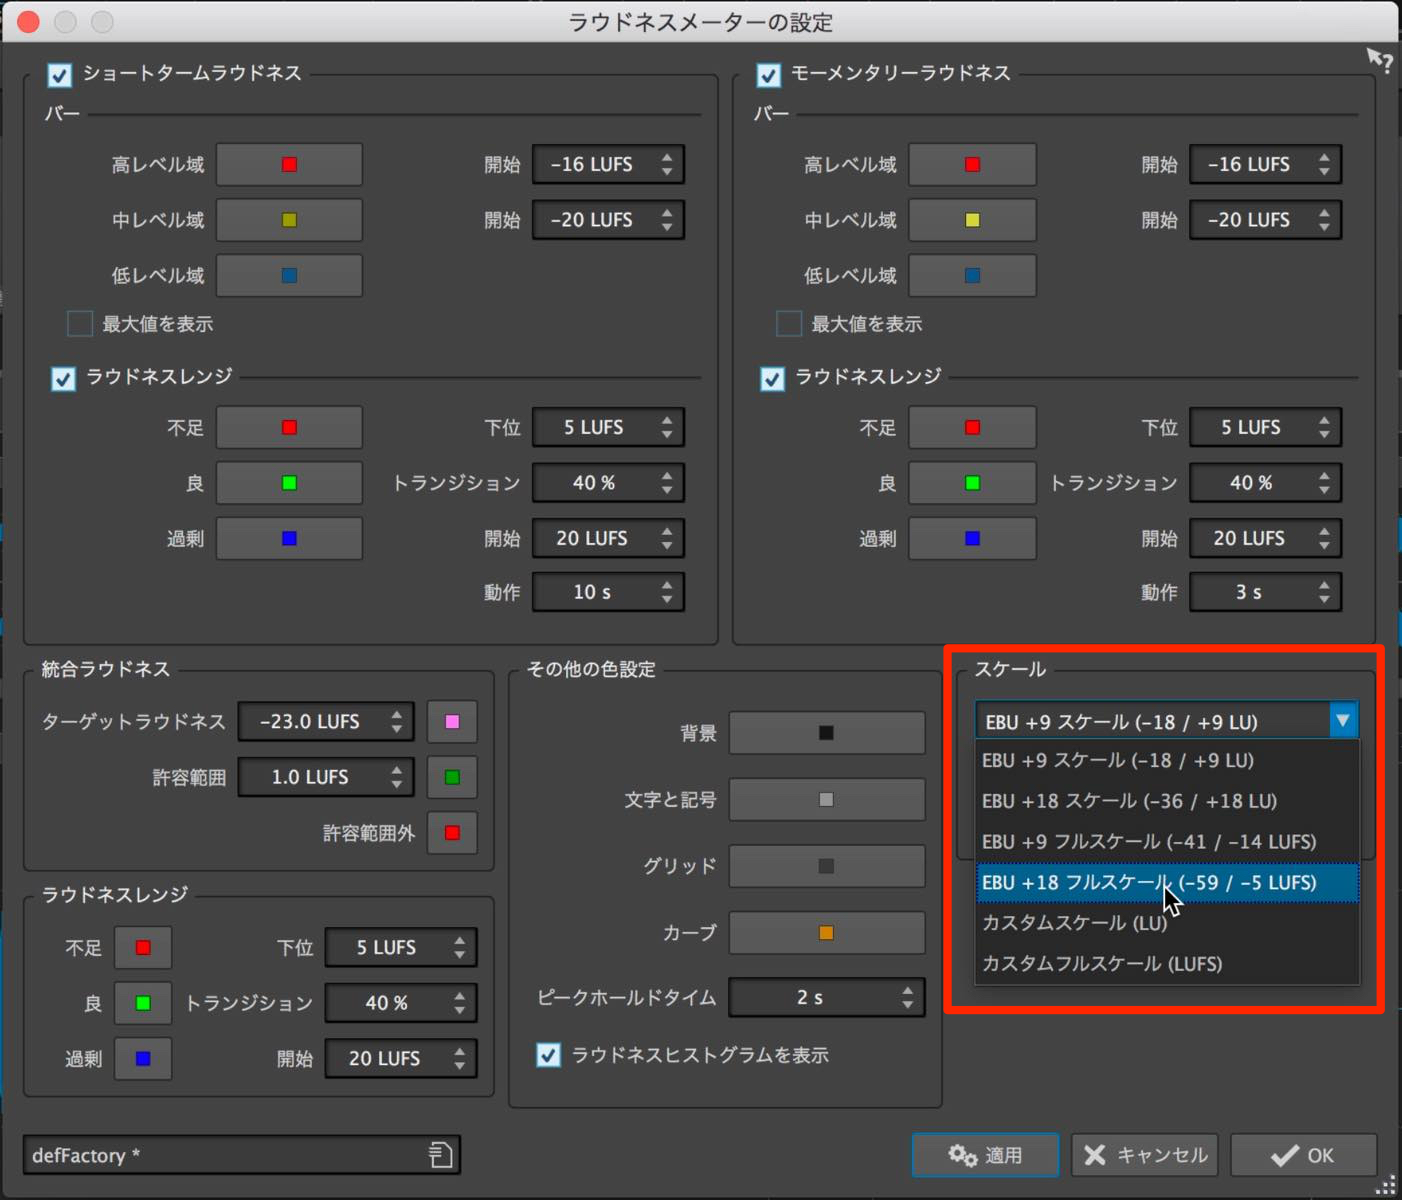This screenshot has height=1200, width=1402.
Task: Adjust short-term 高レベル域 開始 -16 LUFS stepper
Action: pos(667,165)
